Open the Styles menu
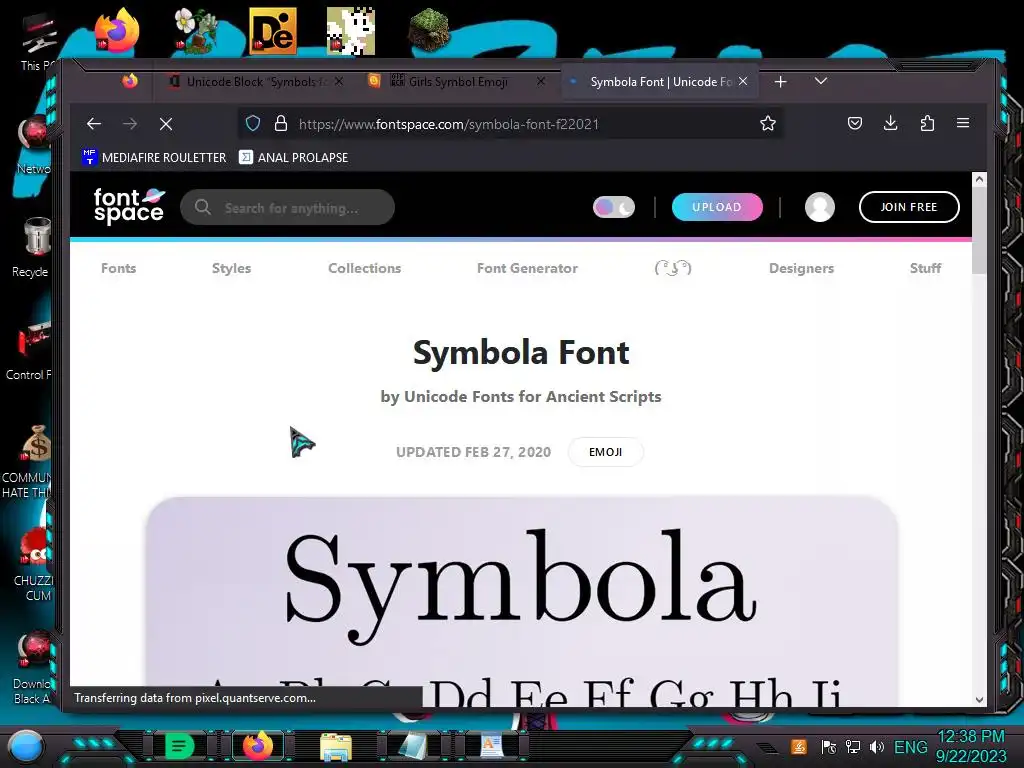Image resolution: width=1024 pixels, height=768 pixels. tap(231, 268)
